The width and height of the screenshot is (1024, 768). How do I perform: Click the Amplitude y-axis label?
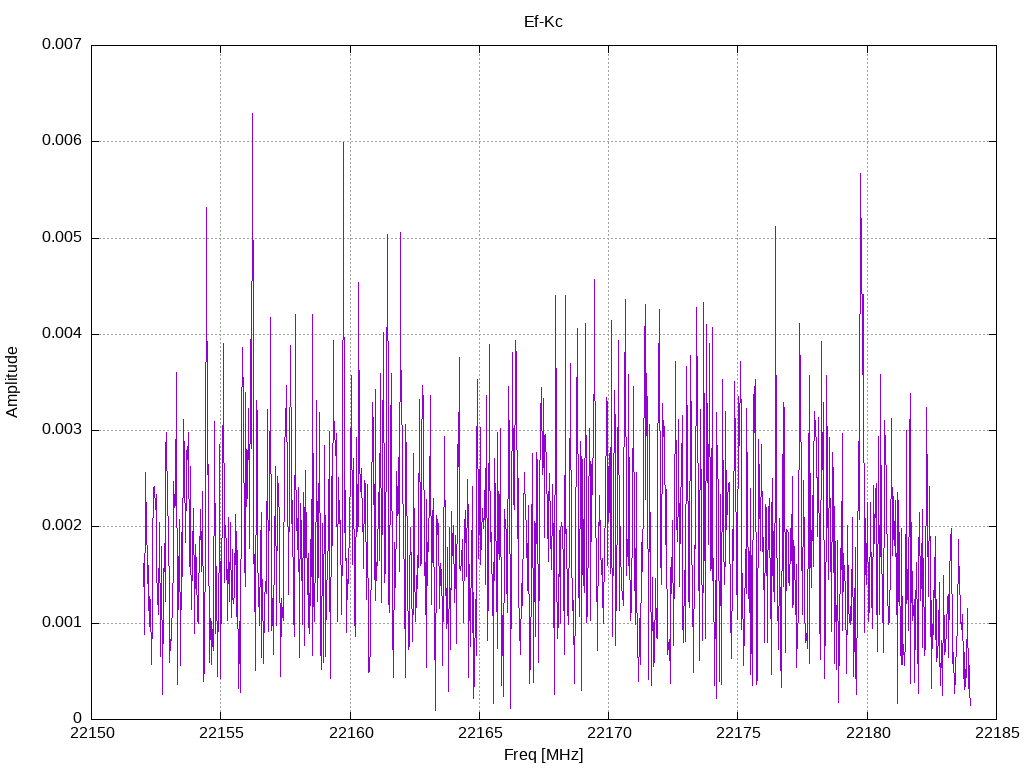pos(12,382)
